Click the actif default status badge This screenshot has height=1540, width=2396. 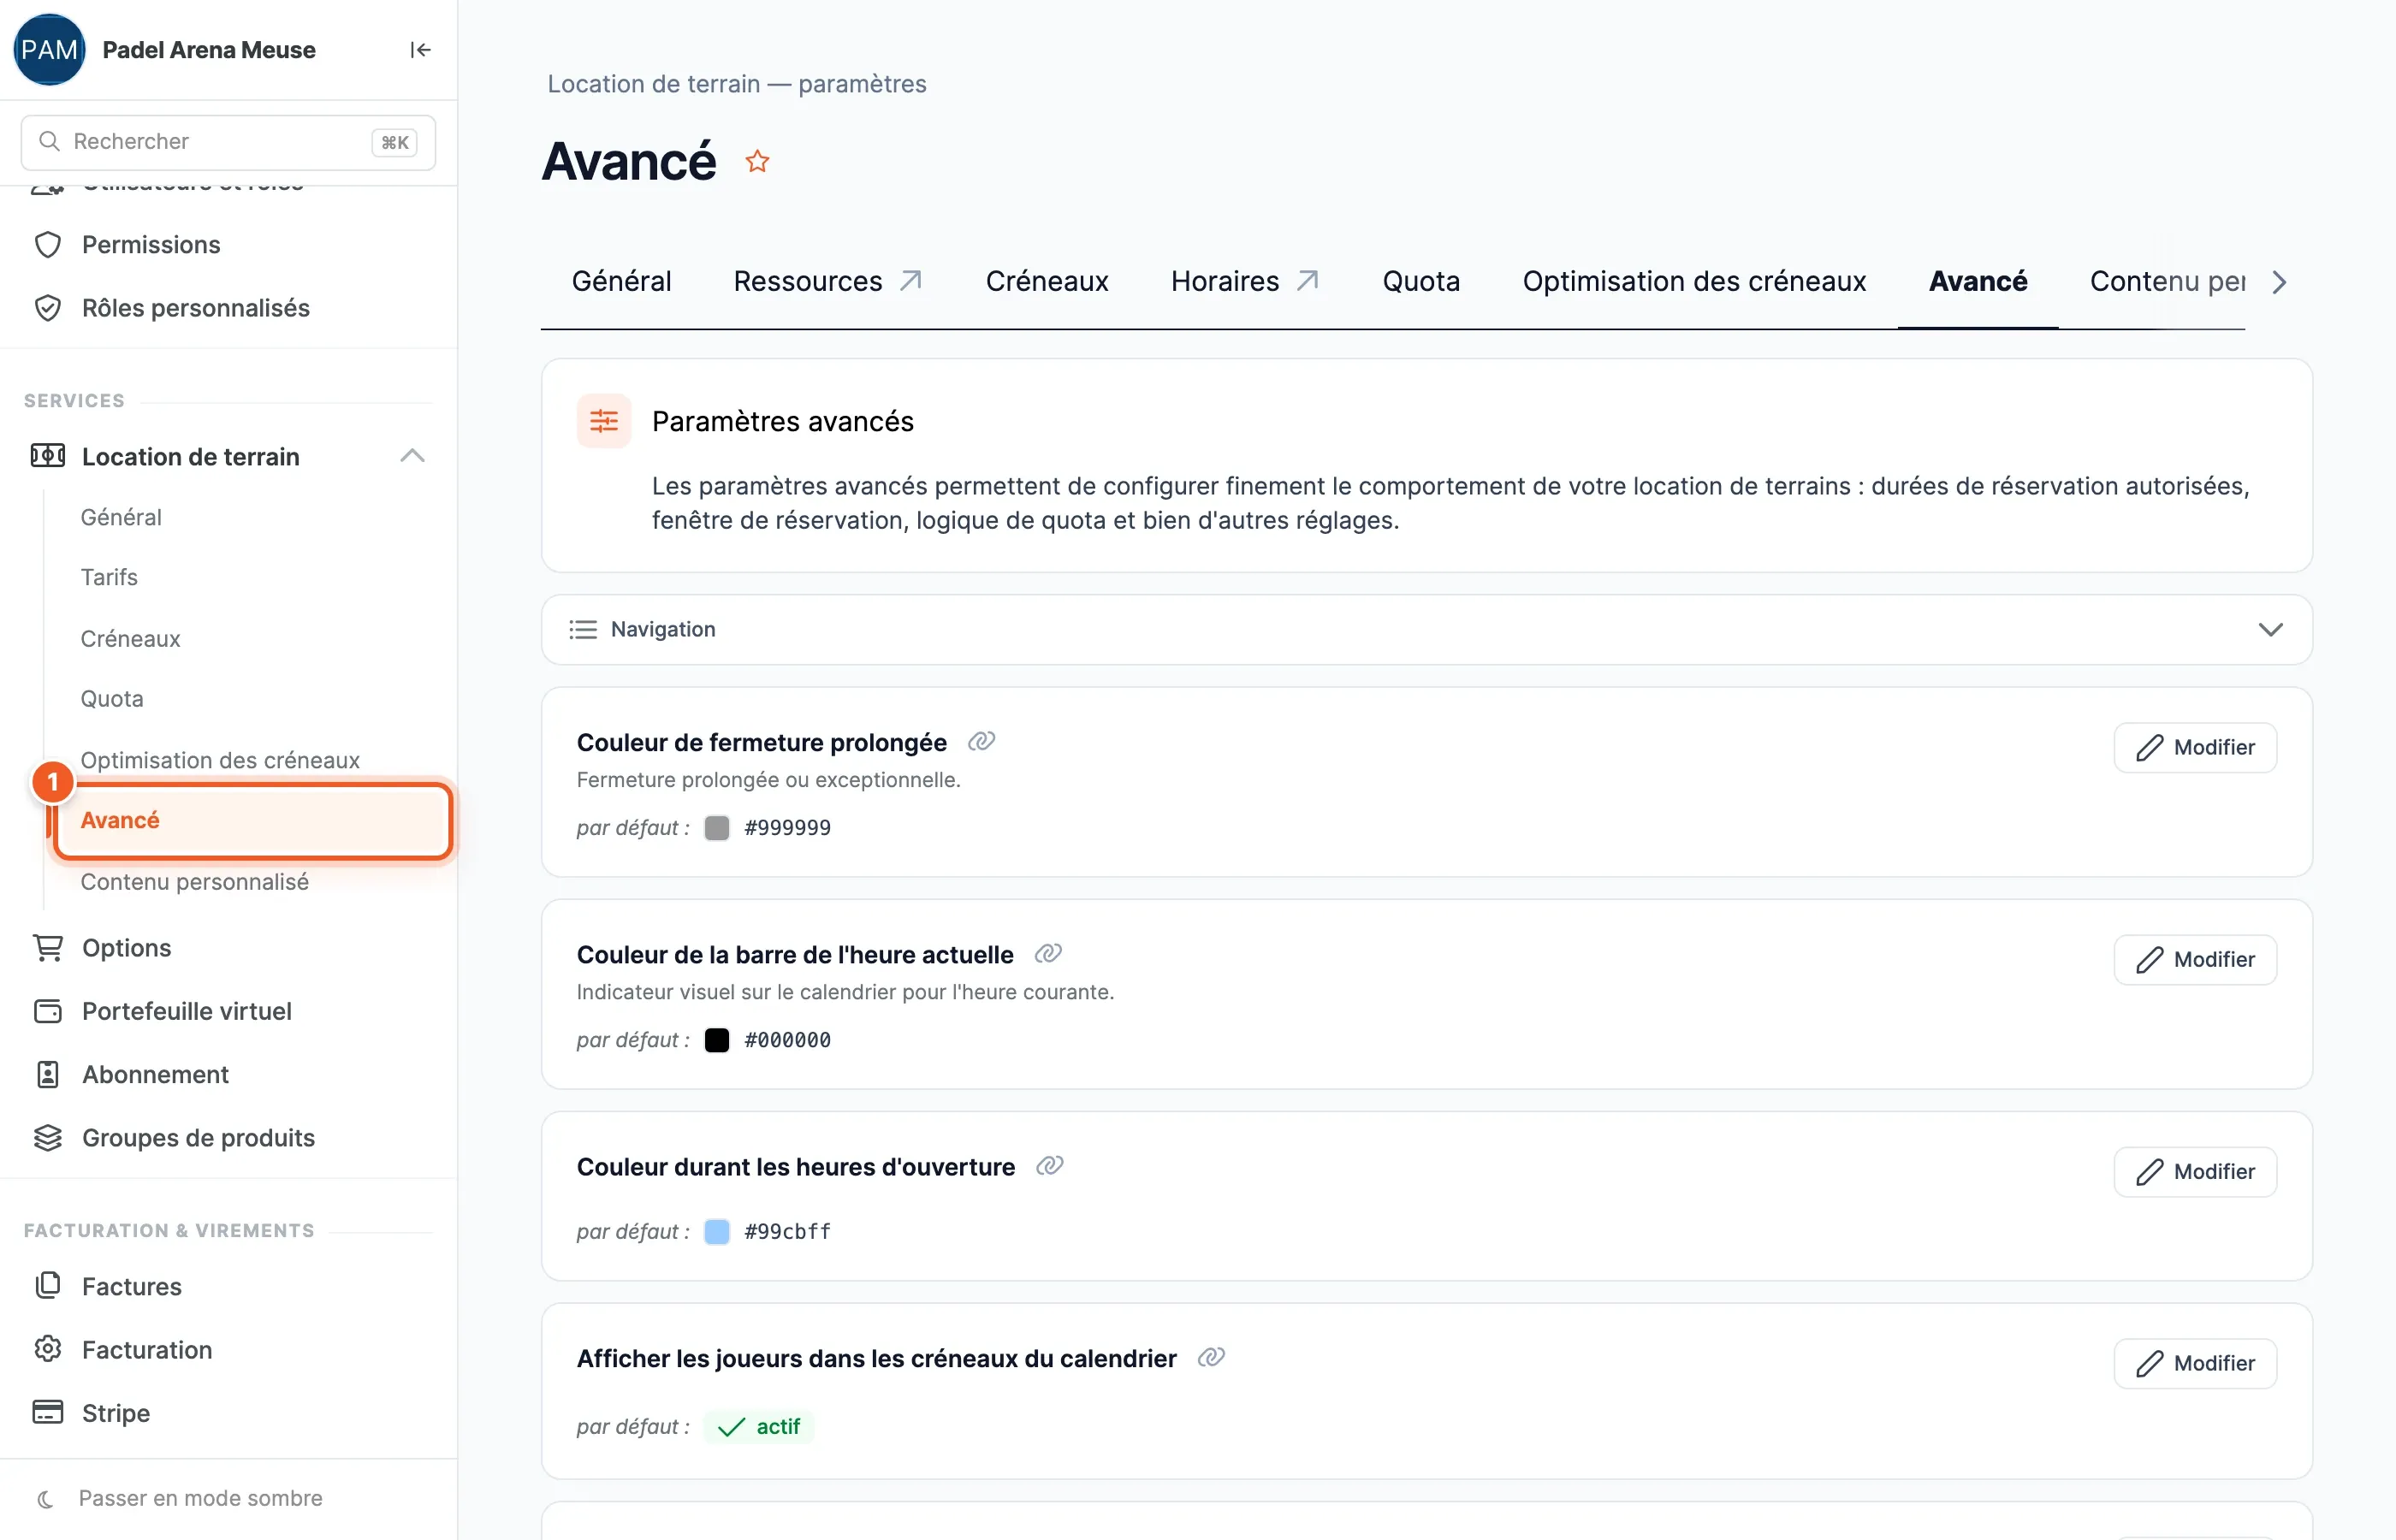point(759,1426)
